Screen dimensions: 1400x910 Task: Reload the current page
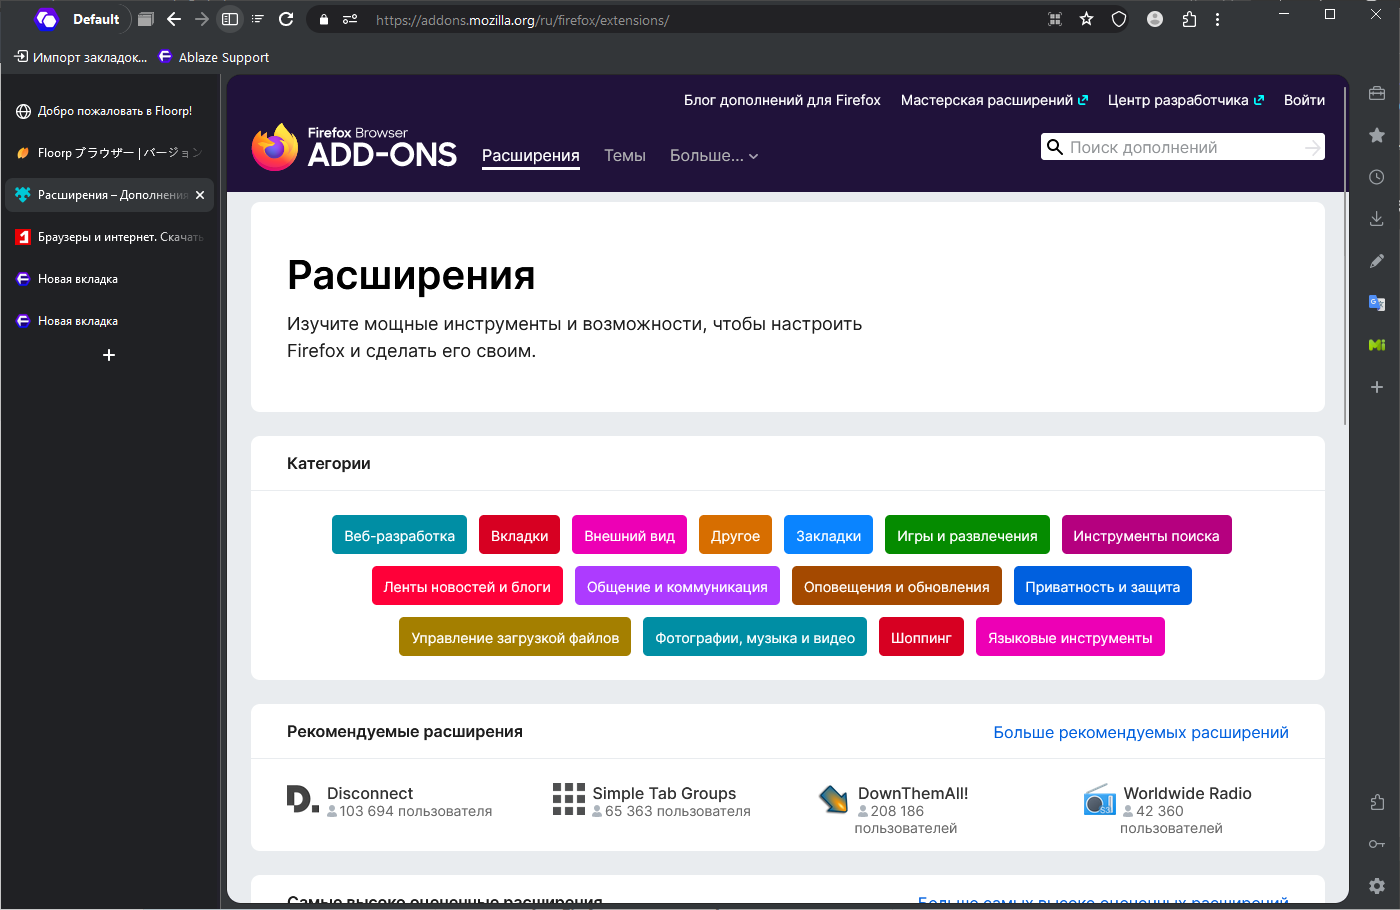click(286, 19)
